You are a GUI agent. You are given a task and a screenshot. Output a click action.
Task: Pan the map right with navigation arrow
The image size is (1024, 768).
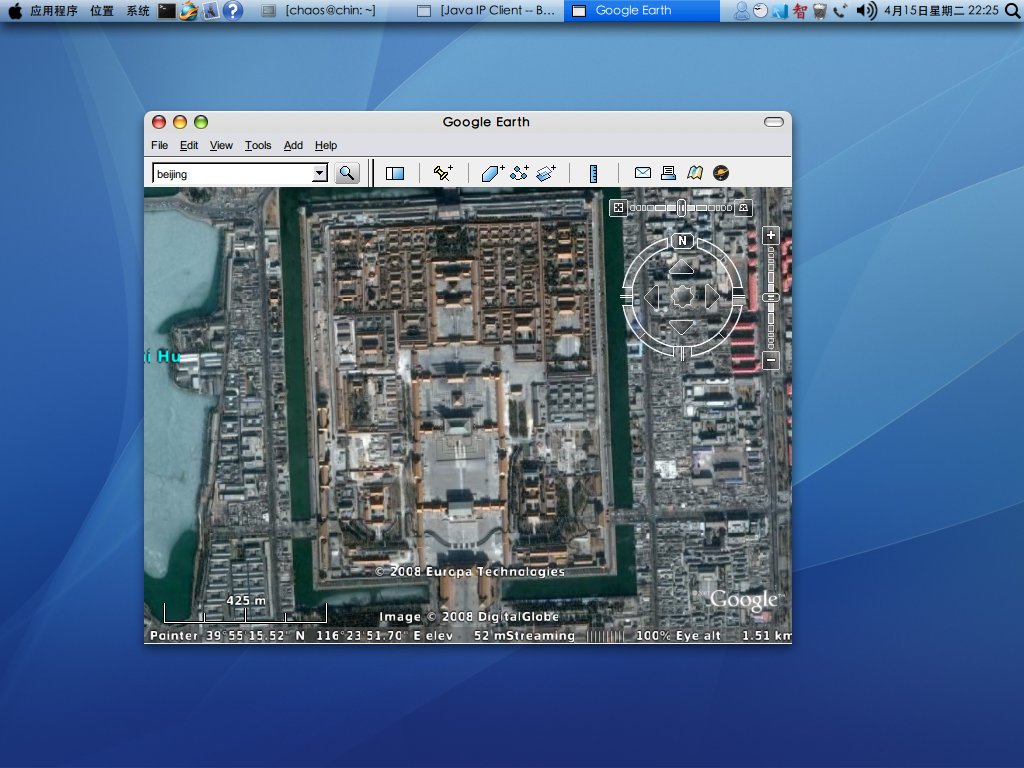coord(712,297)
